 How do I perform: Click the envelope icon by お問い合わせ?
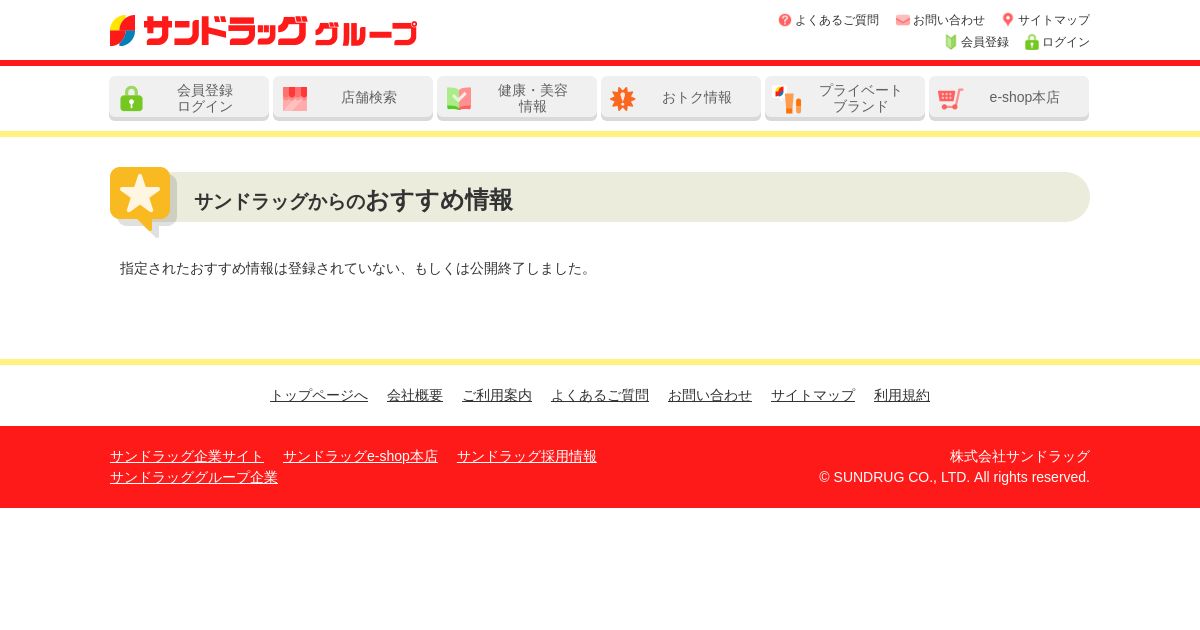903,20
